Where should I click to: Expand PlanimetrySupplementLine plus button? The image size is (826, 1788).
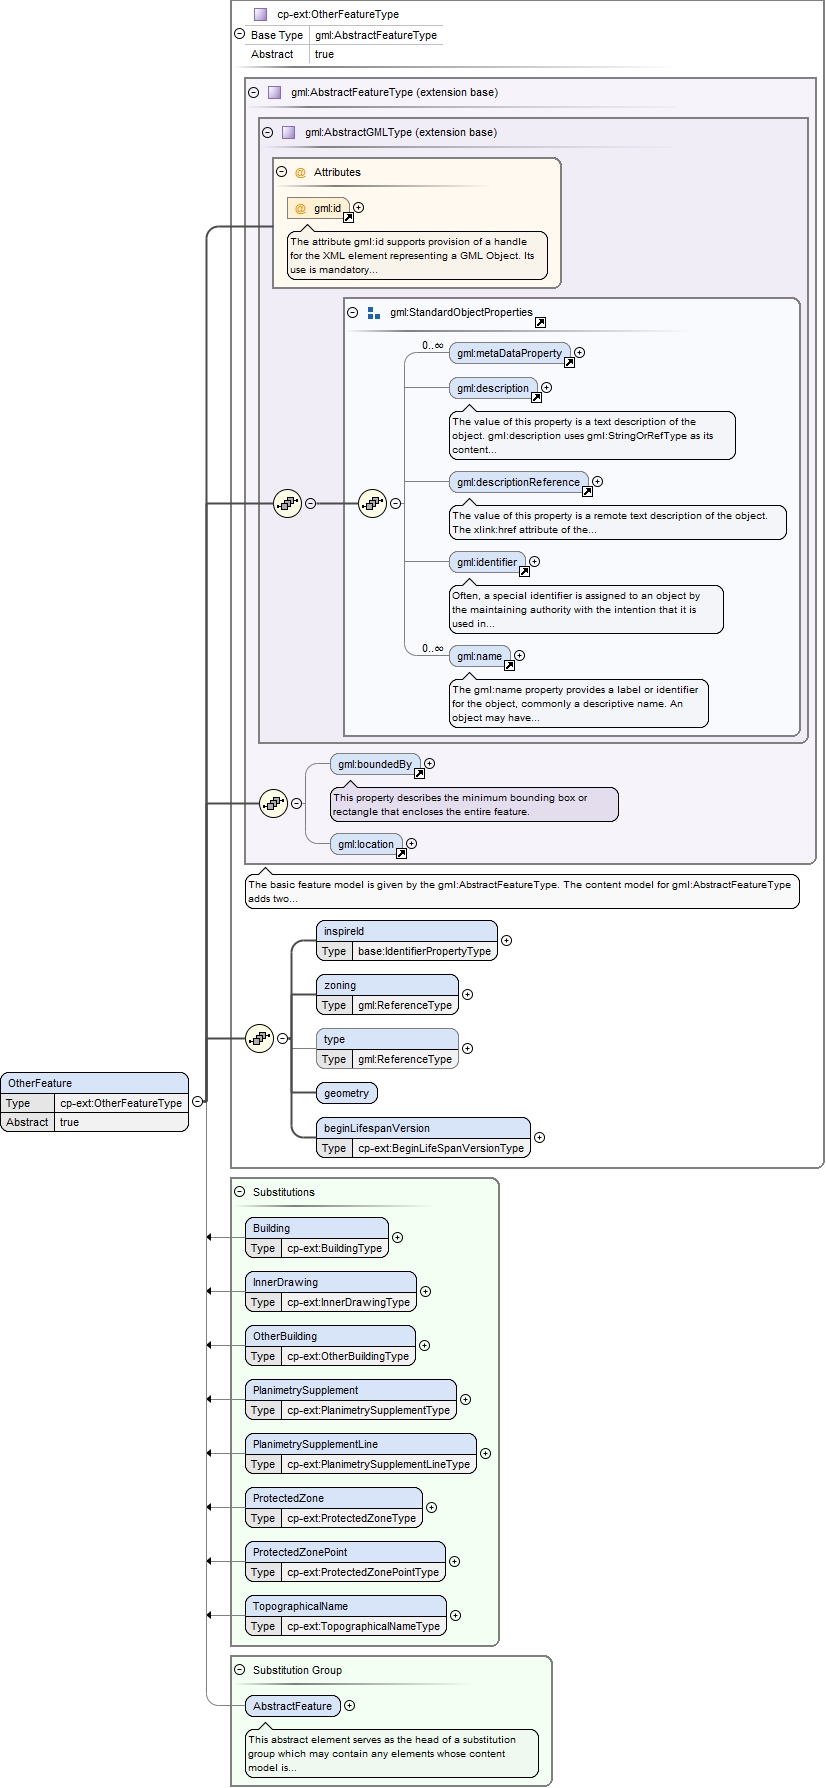(486, 1454)
